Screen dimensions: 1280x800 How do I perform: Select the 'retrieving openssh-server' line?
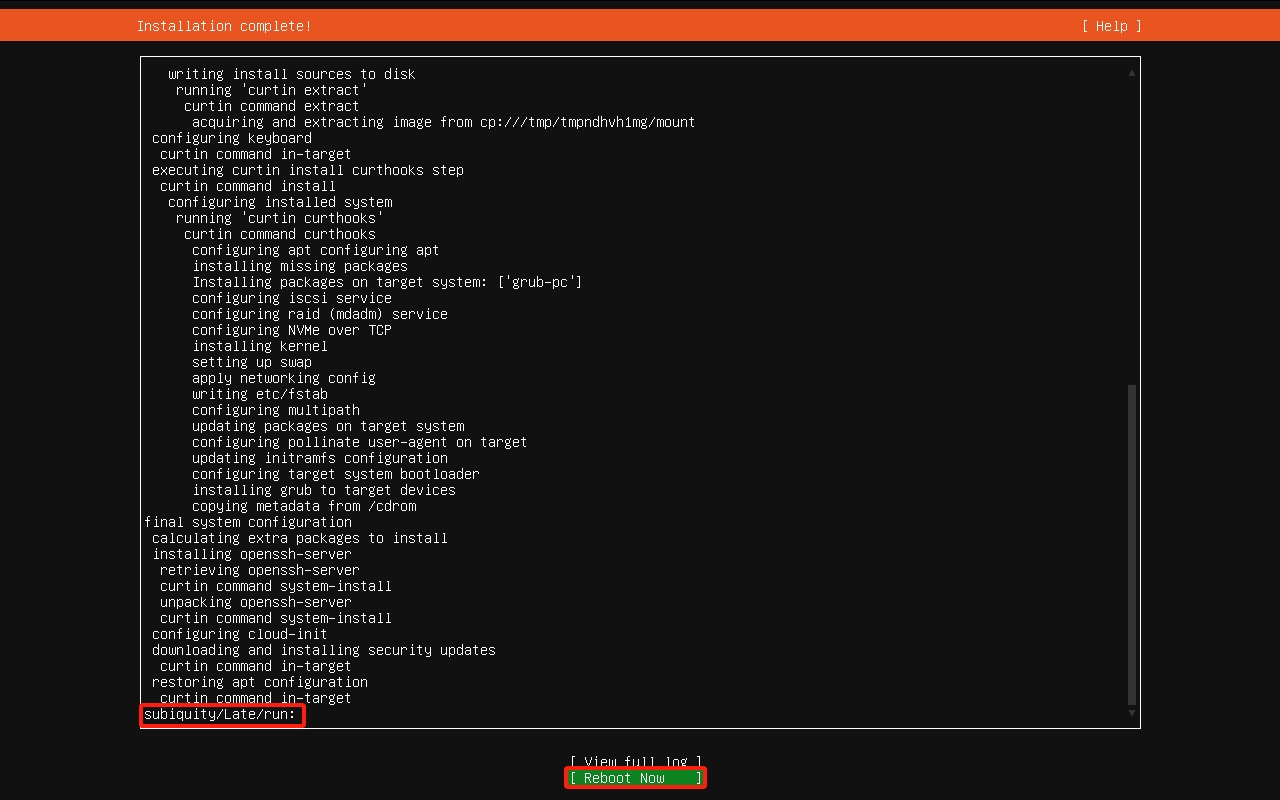(x=260, y=570)
